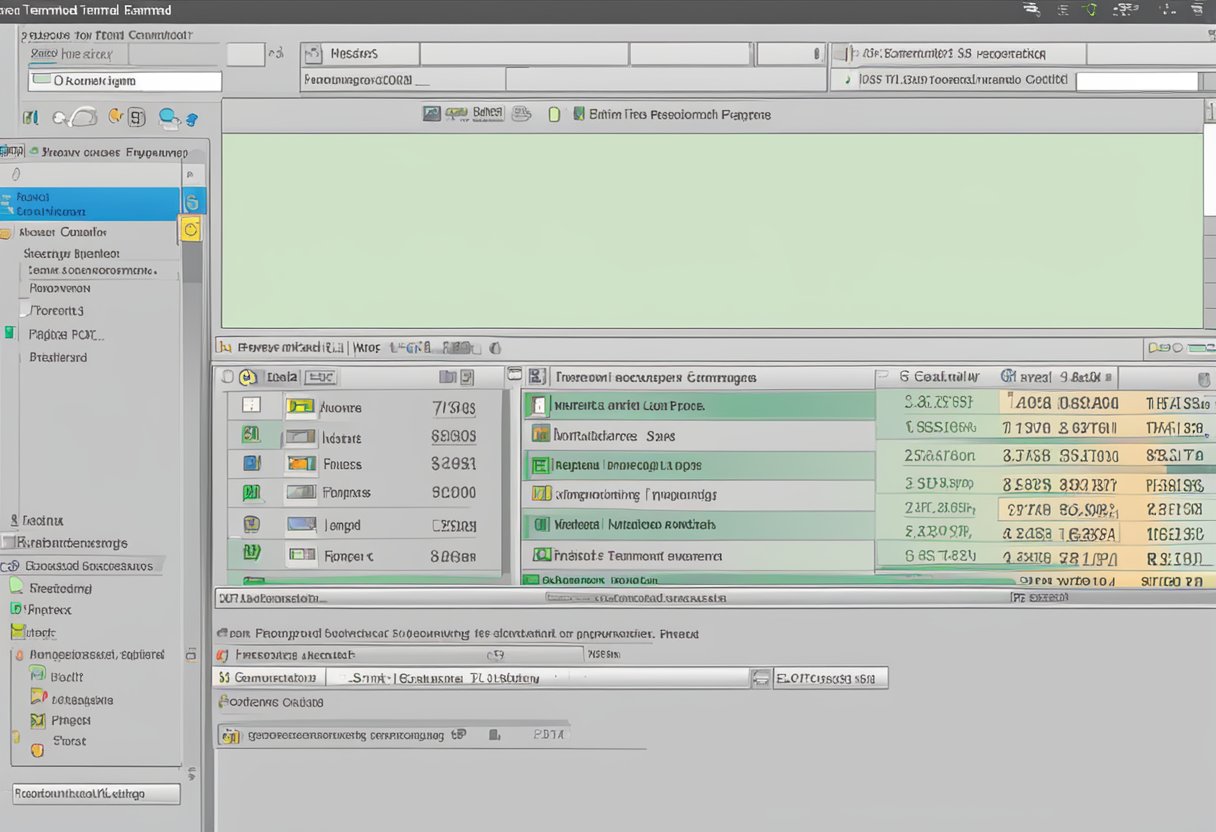Click the orange color swatch in Fouess row
Screen dimensions: 1216x832
(x=301, y=464)
